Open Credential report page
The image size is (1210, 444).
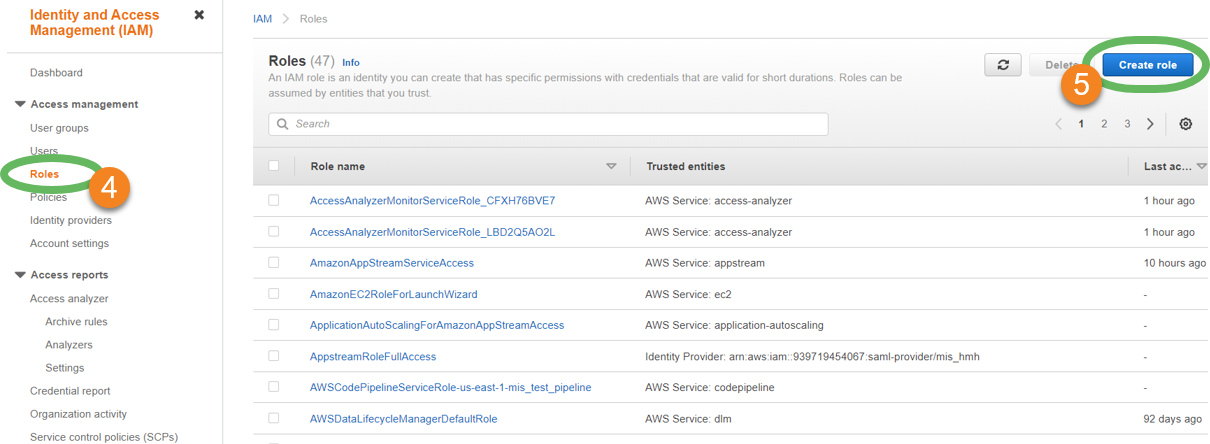coord(70,391)
